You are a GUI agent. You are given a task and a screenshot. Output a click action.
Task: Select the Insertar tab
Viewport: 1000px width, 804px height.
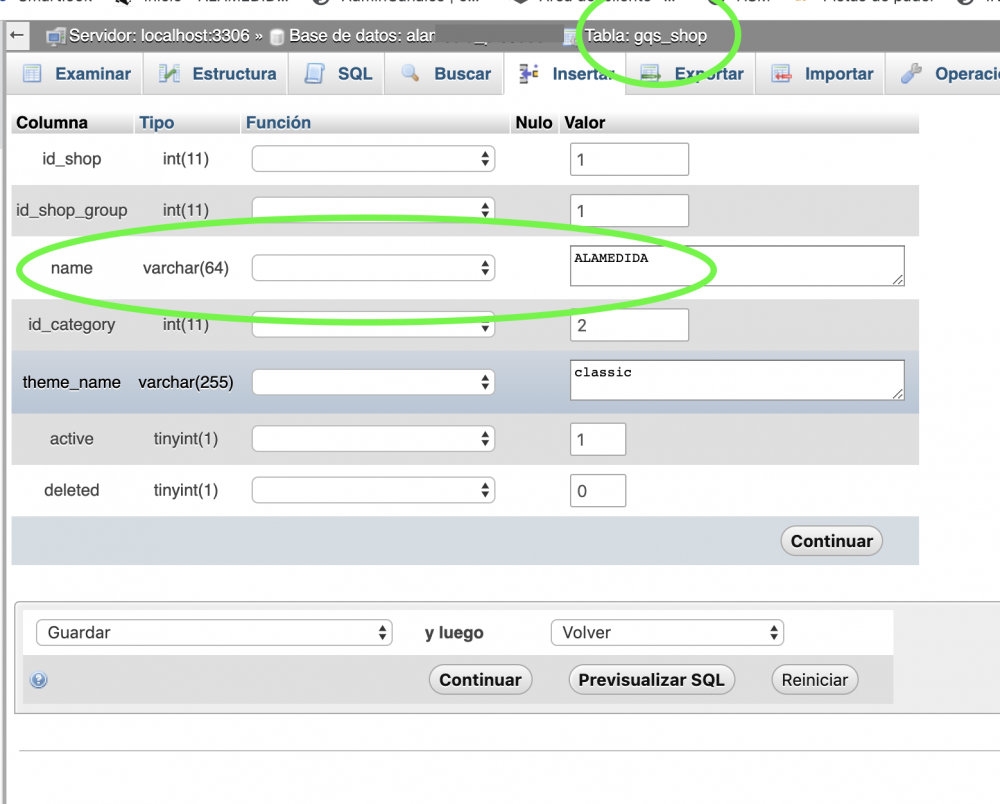[x=566, y=74]
